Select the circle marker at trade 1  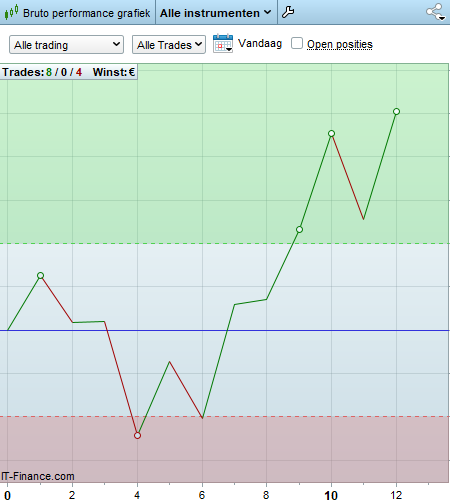[x=40, y=275]
